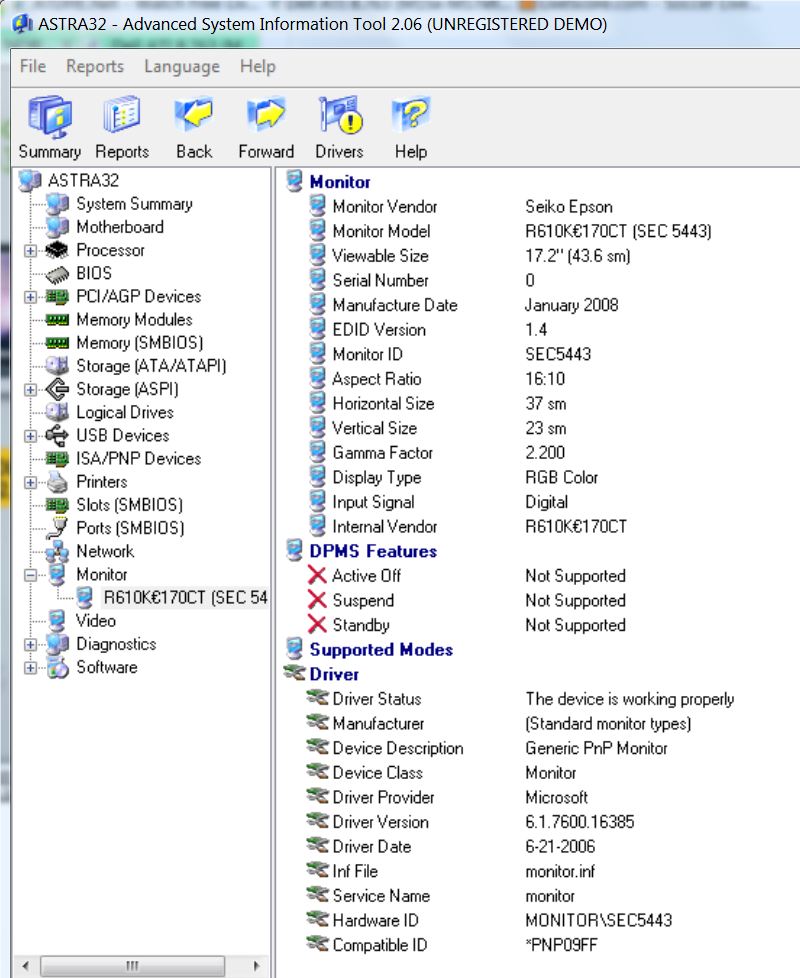Click the Seiko Epson value
The image size is (800, 978).
[569, 206]
